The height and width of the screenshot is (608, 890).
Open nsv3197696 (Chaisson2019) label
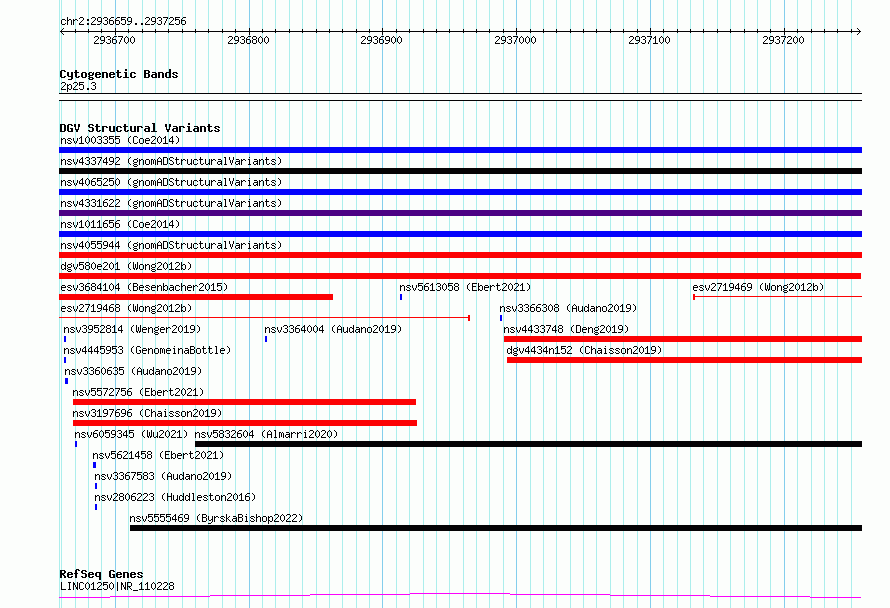pos(147,413)
